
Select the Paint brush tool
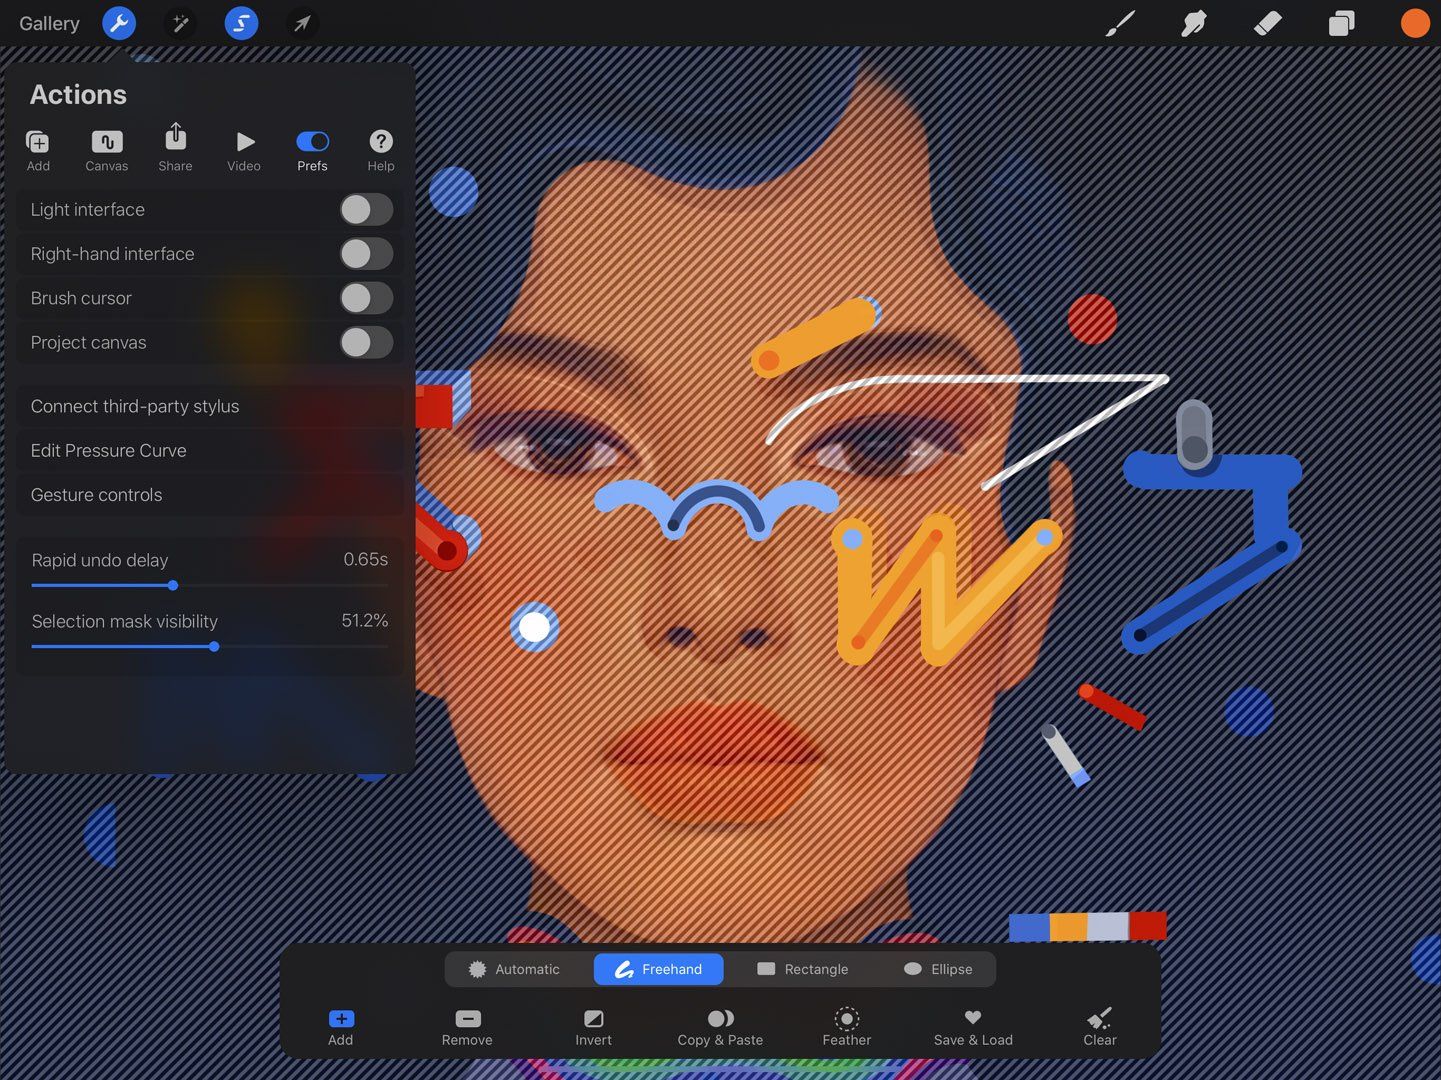point(1119,23)
